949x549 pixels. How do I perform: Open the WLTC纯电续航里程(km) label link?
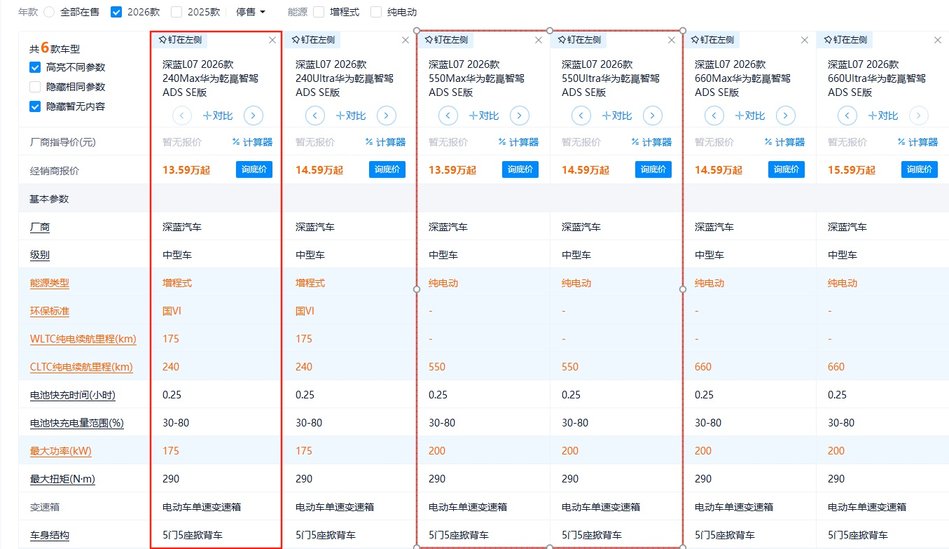83,339
